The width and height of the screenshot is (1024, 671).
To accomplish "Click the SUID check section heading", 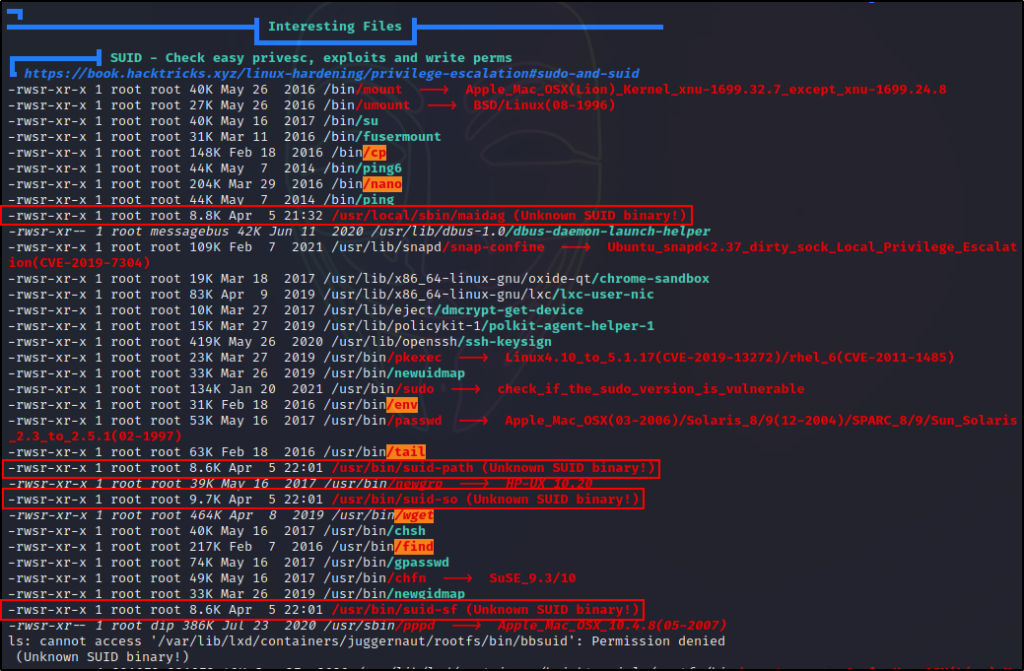I will tap(310, 58).
